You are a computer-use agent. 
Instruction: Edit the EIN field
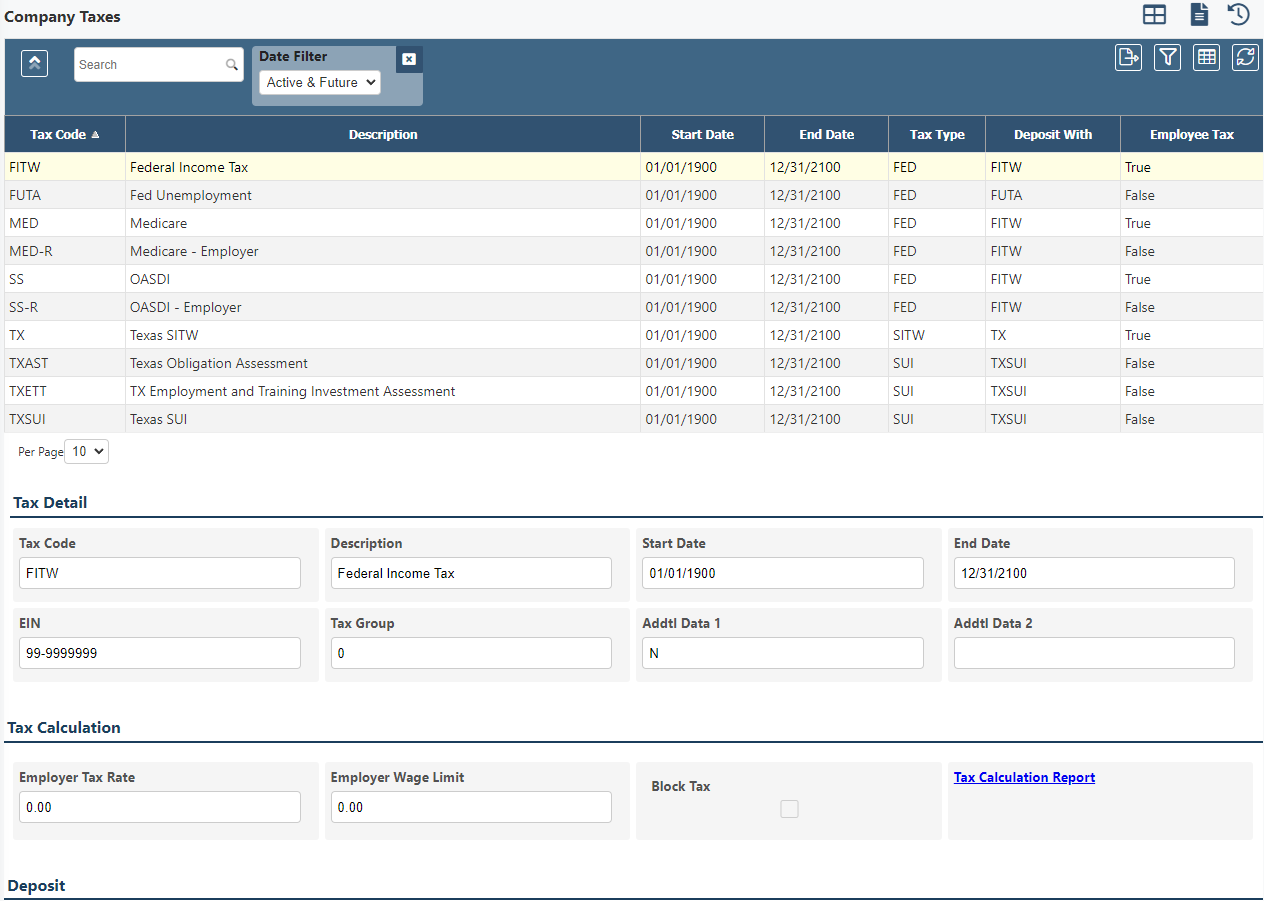(160, 653)
